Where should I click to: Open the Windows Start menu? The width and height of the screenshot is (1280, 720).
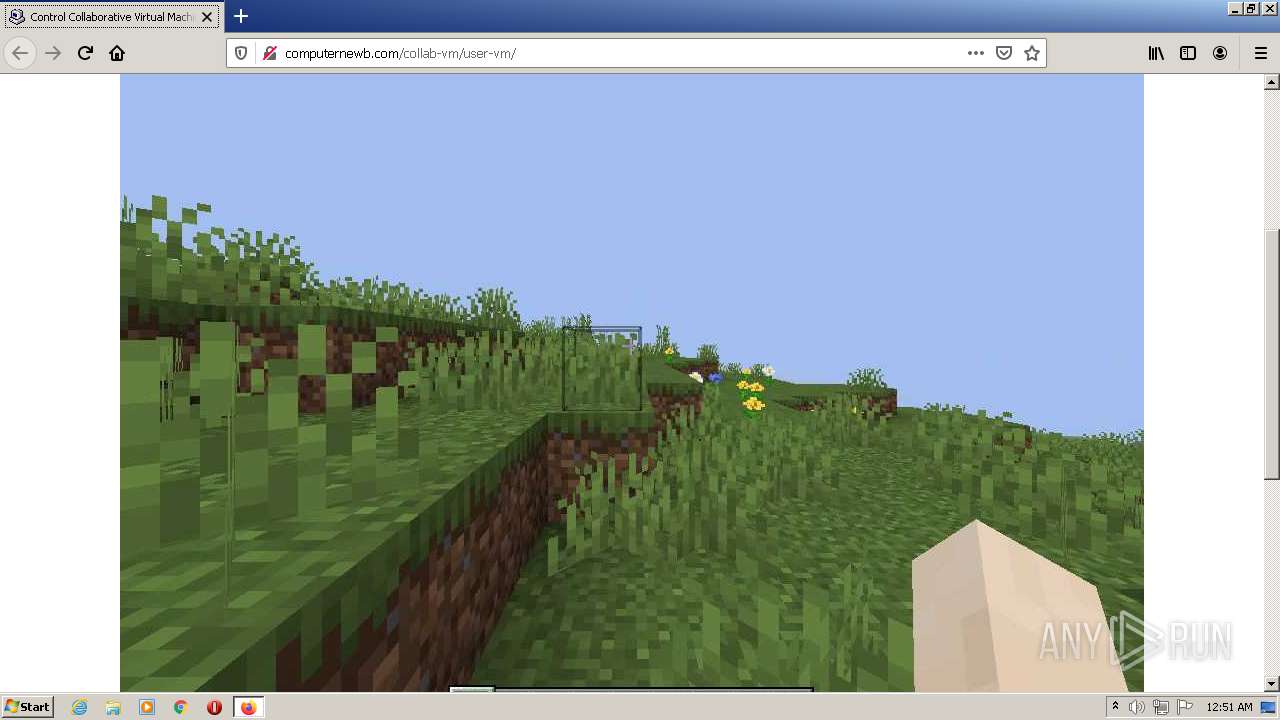coord(27,707)
